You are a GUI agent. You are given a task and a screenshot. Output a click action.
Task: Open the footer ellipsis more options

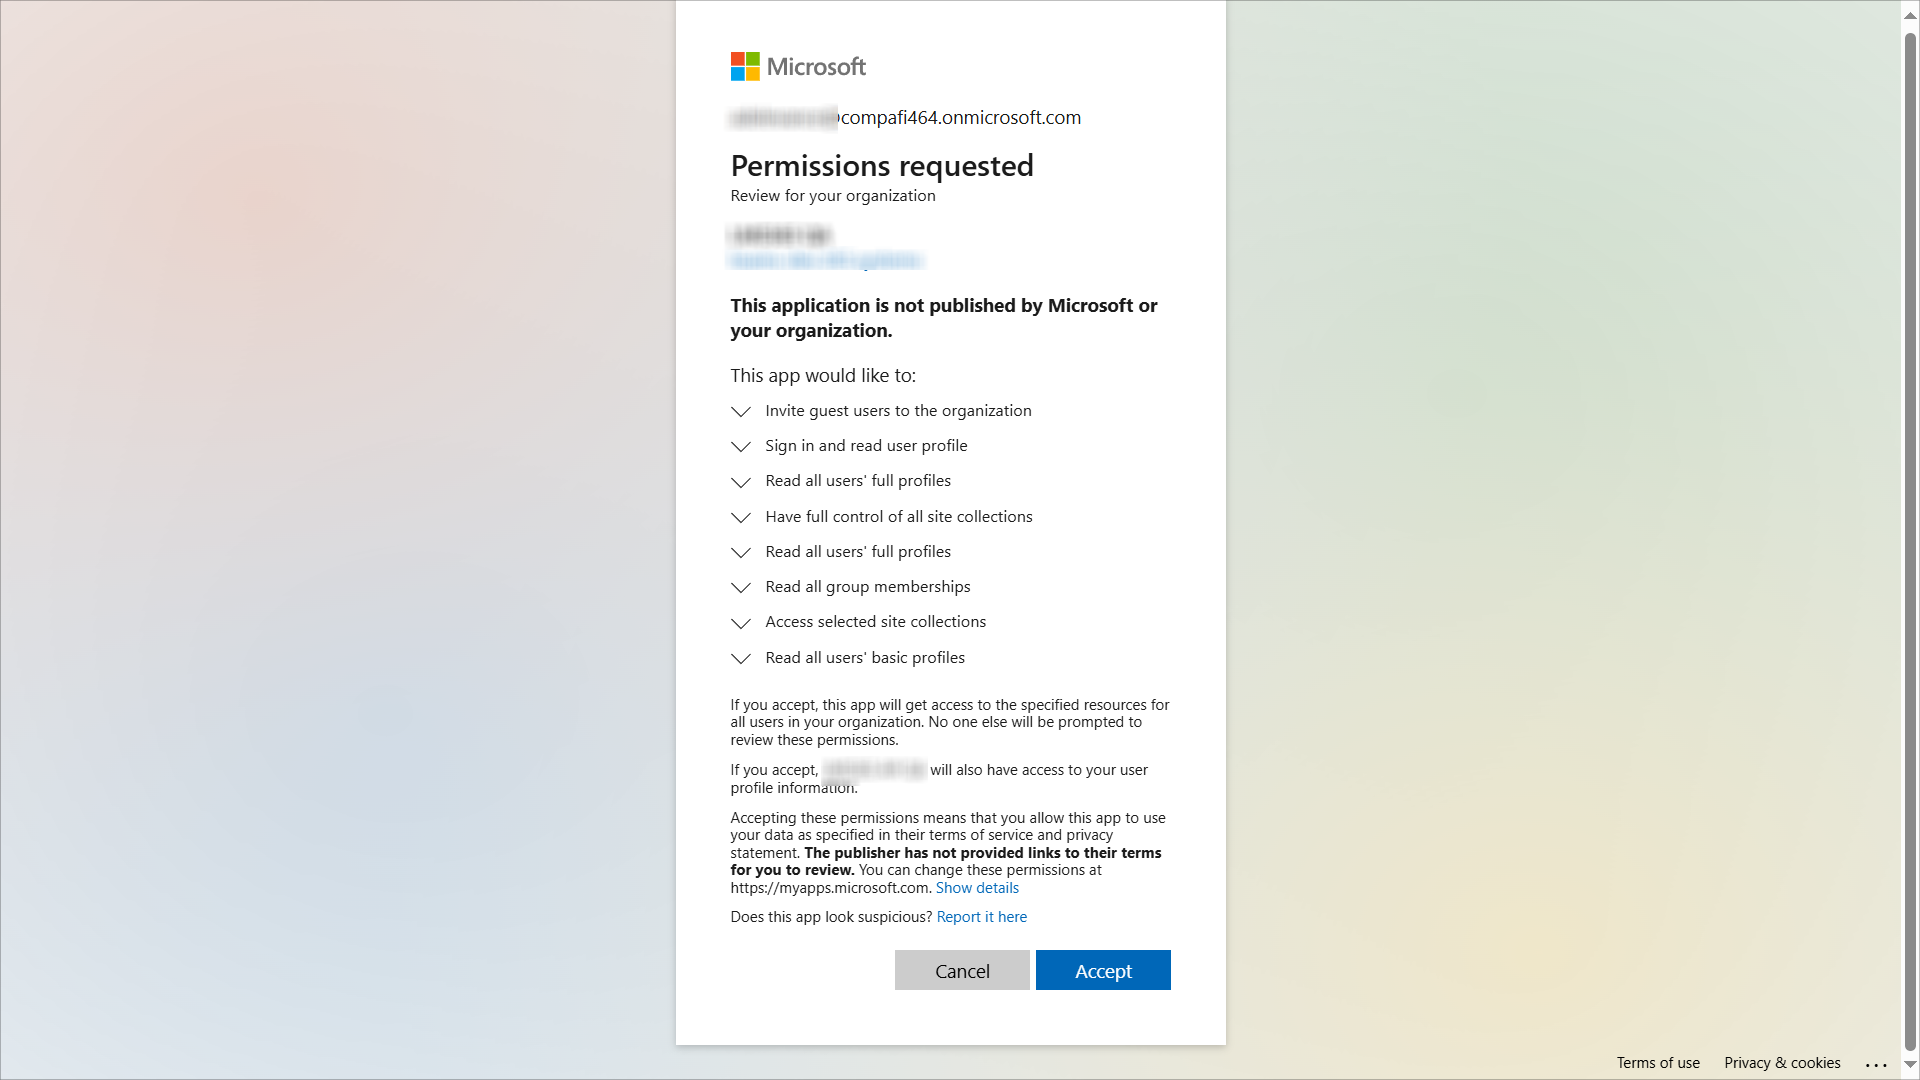[x=1876, y=1065]
